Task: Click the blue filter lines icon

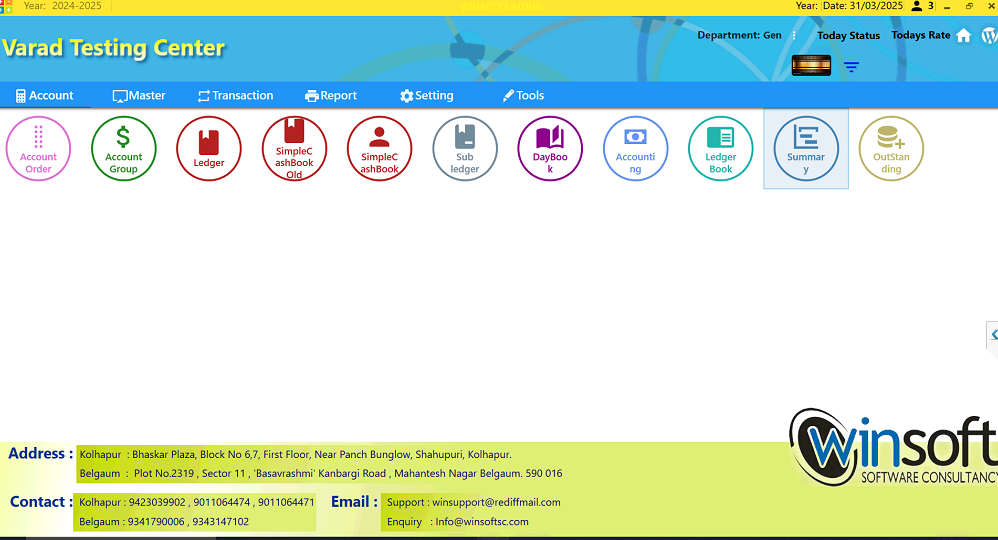Action: pyautogui.click(x=851, y=66)
